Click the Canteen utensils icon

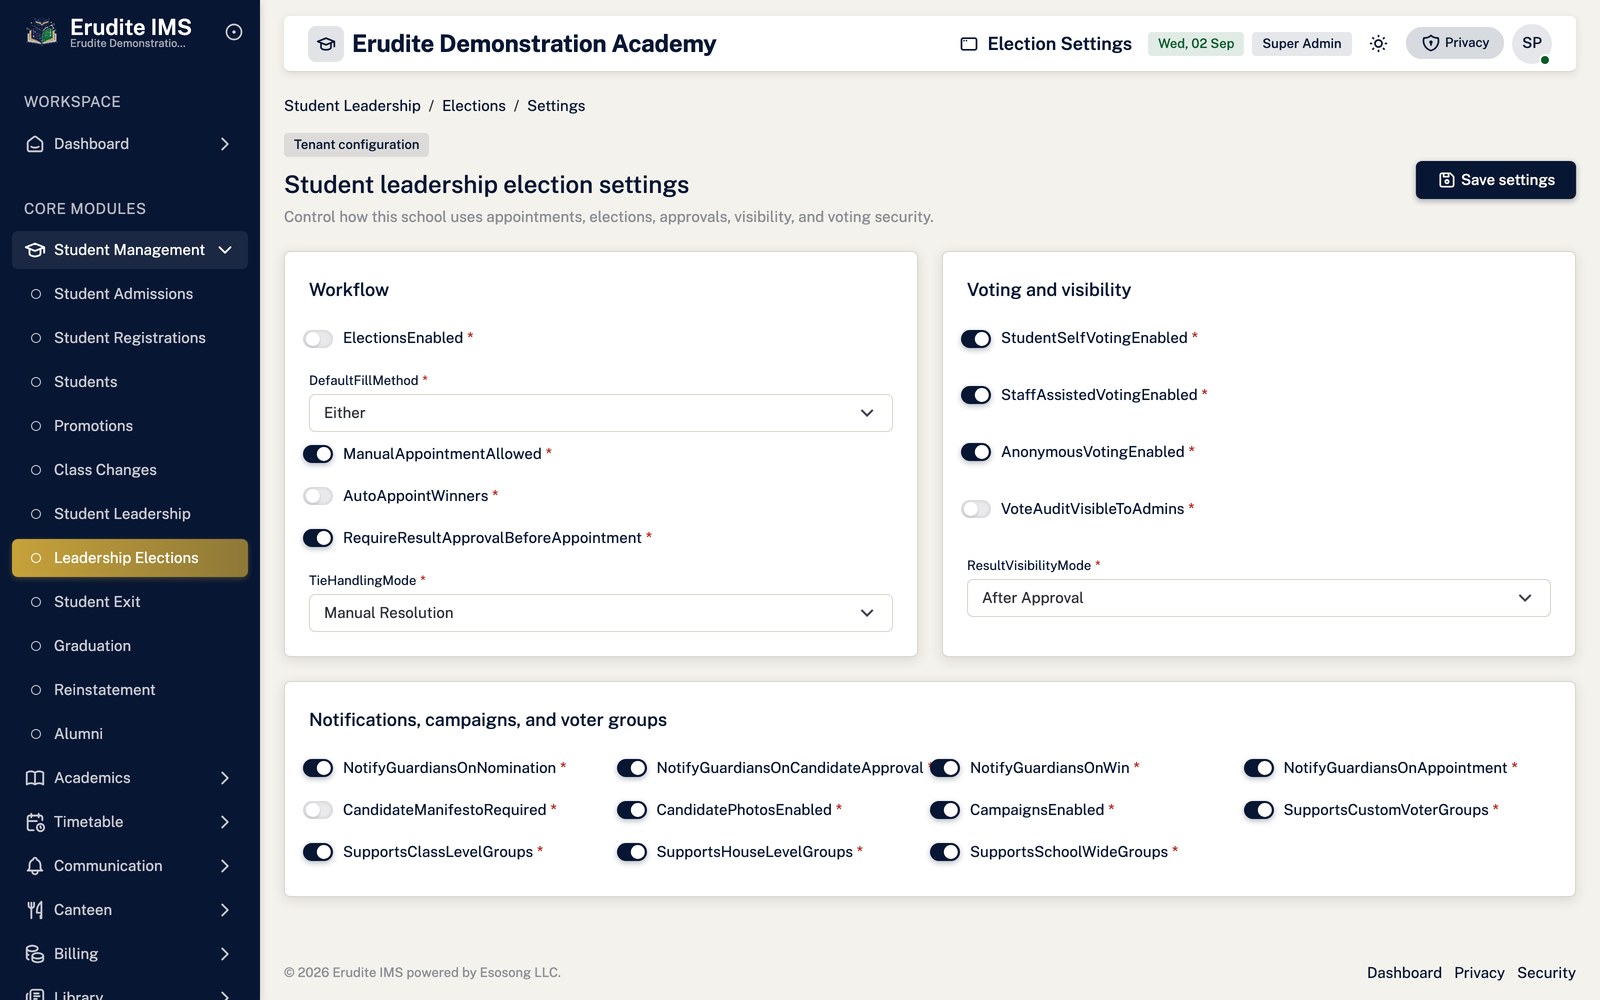click(x=35, y=910)
